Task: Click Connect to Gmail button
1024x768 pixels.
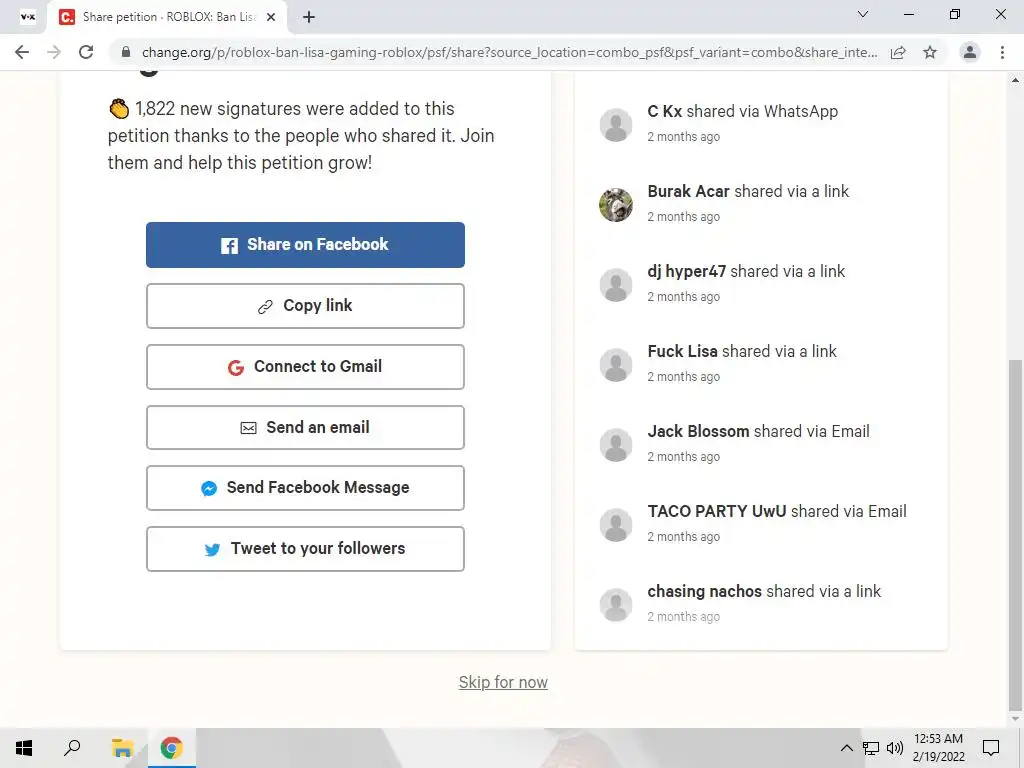Action: (x=305, y=367)
